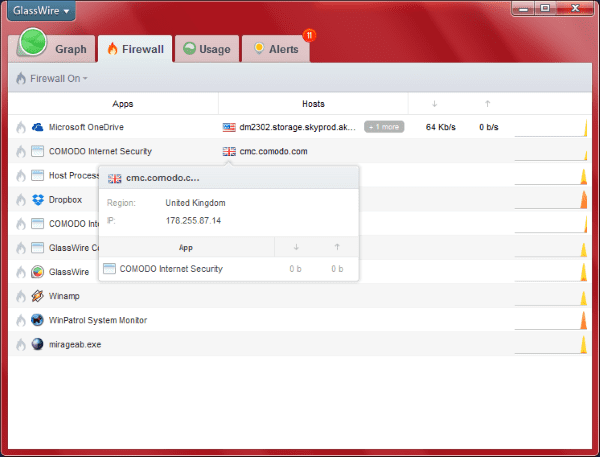
Task: Click the Microsoft OneDrive cloud icon
Action: 38,127
